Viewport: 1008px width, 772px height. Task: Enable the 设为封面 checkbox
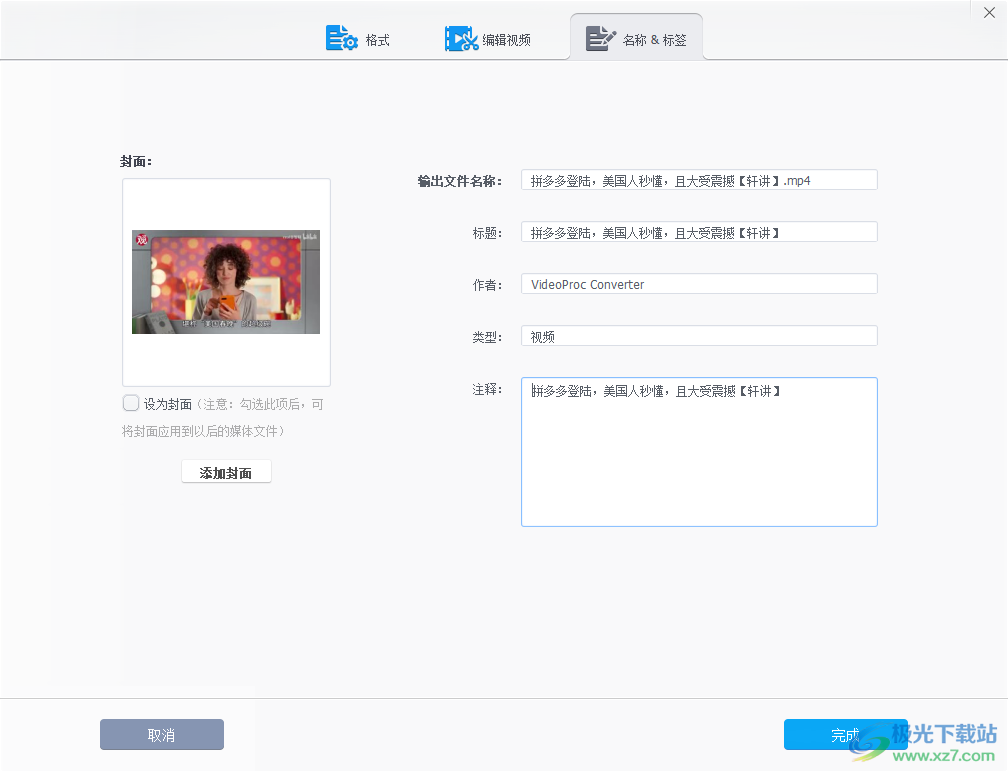click(x=131, y=402)
